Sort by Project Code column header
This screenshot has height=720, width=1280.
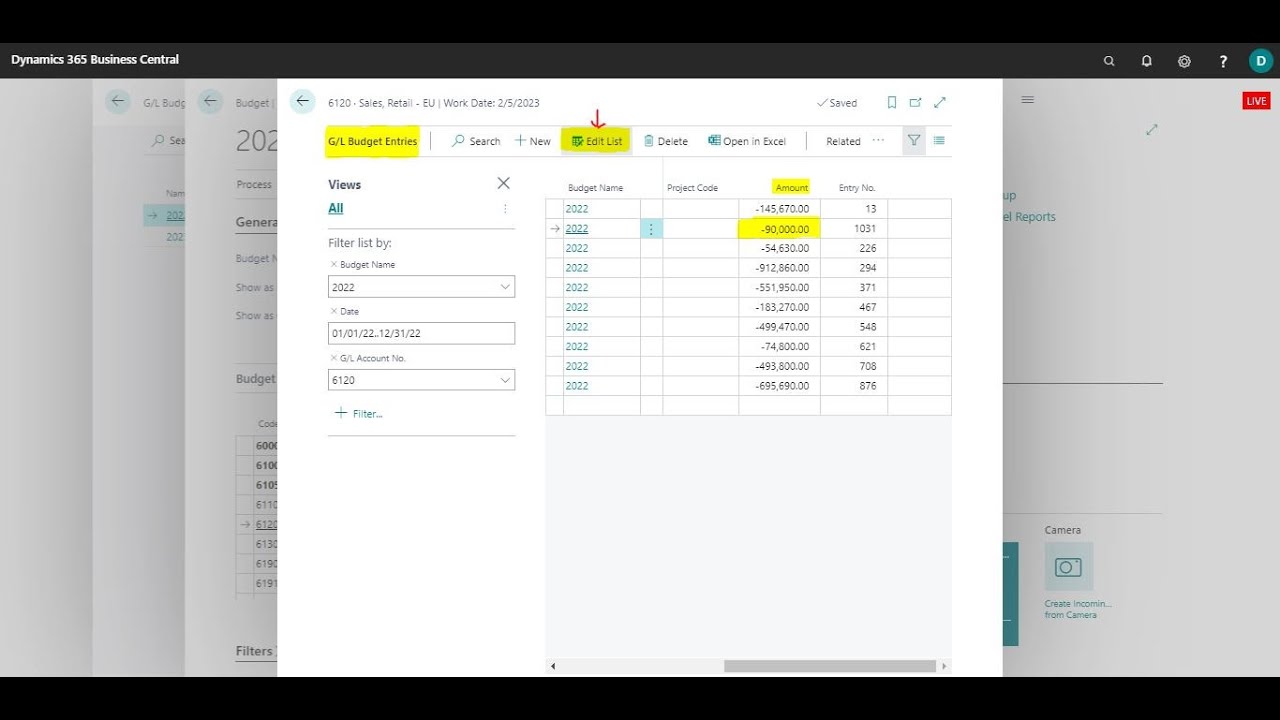(692, 188)
